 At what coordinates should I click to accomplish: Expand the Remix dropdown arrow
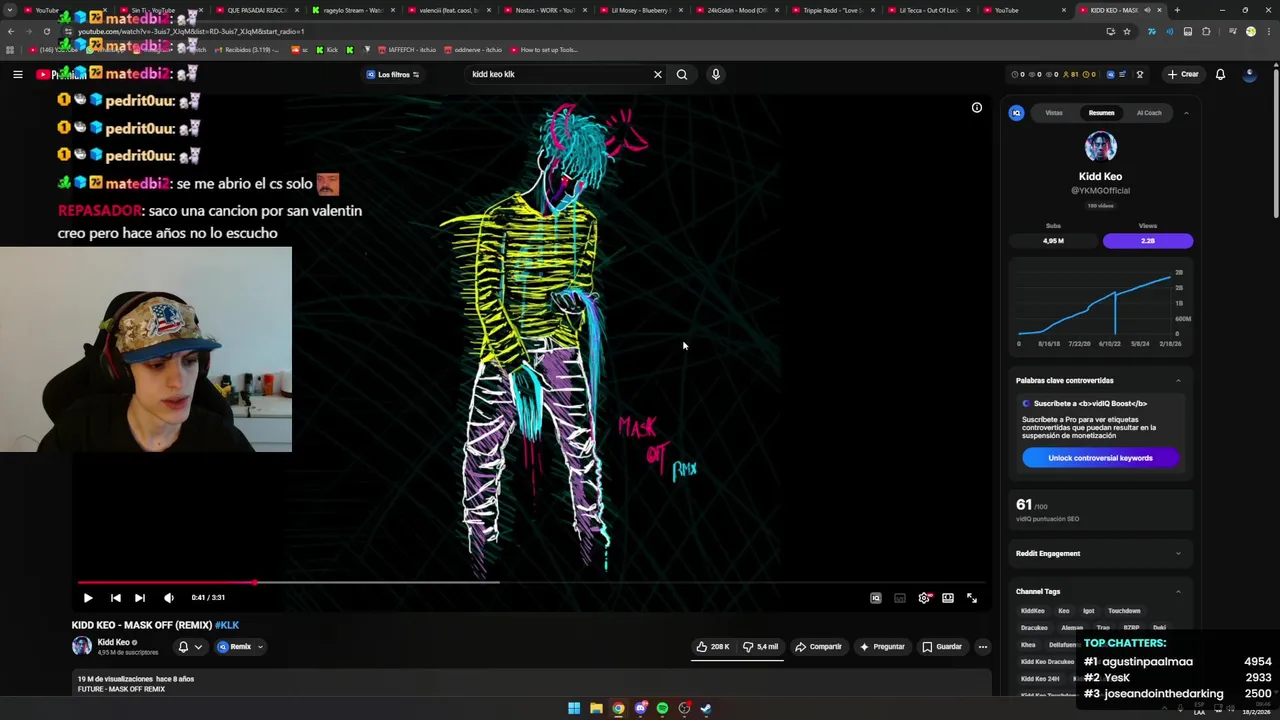point(260,647)
